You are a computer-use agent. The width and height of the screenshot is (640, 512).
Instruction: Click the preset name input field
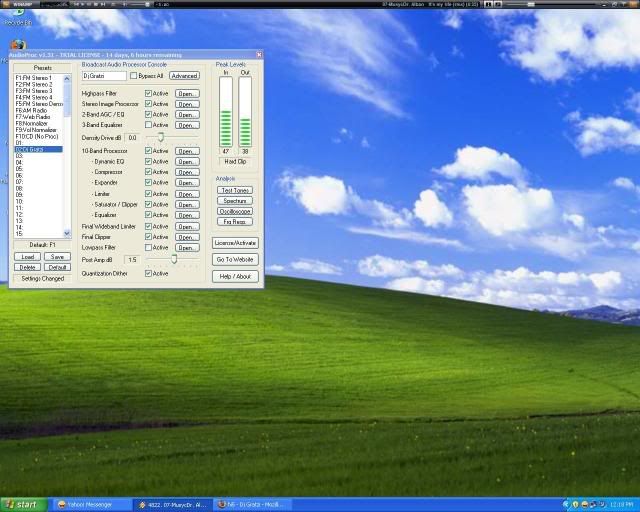pos(104,76)
